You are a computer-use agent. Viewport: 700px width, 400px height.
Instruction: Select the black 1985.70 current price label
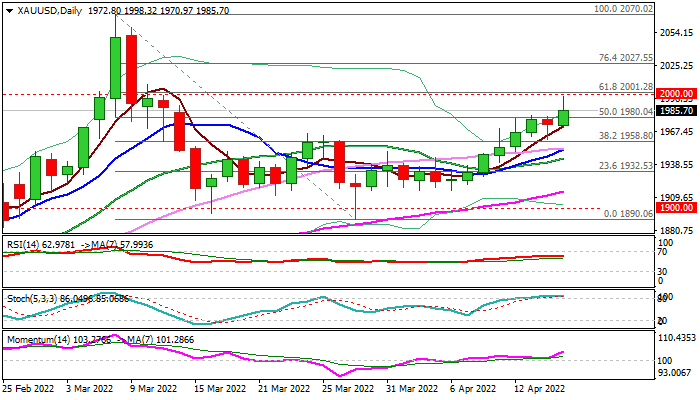coord(676,111)
